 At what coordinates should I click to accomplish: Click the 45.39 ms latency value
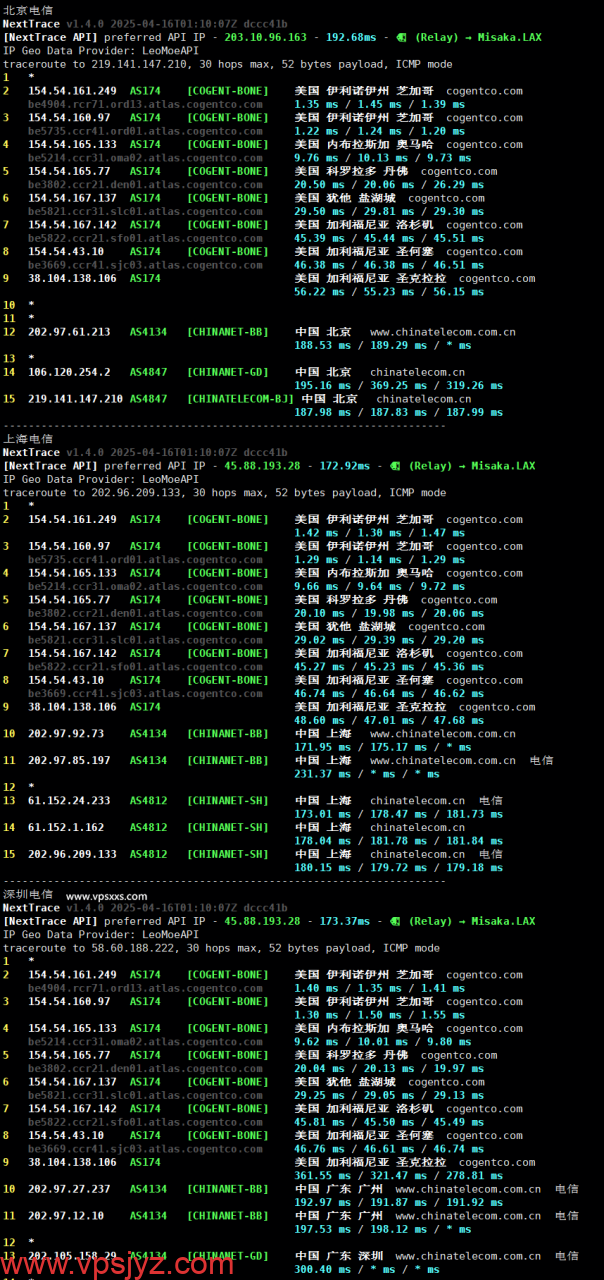[x=319, y=238]
